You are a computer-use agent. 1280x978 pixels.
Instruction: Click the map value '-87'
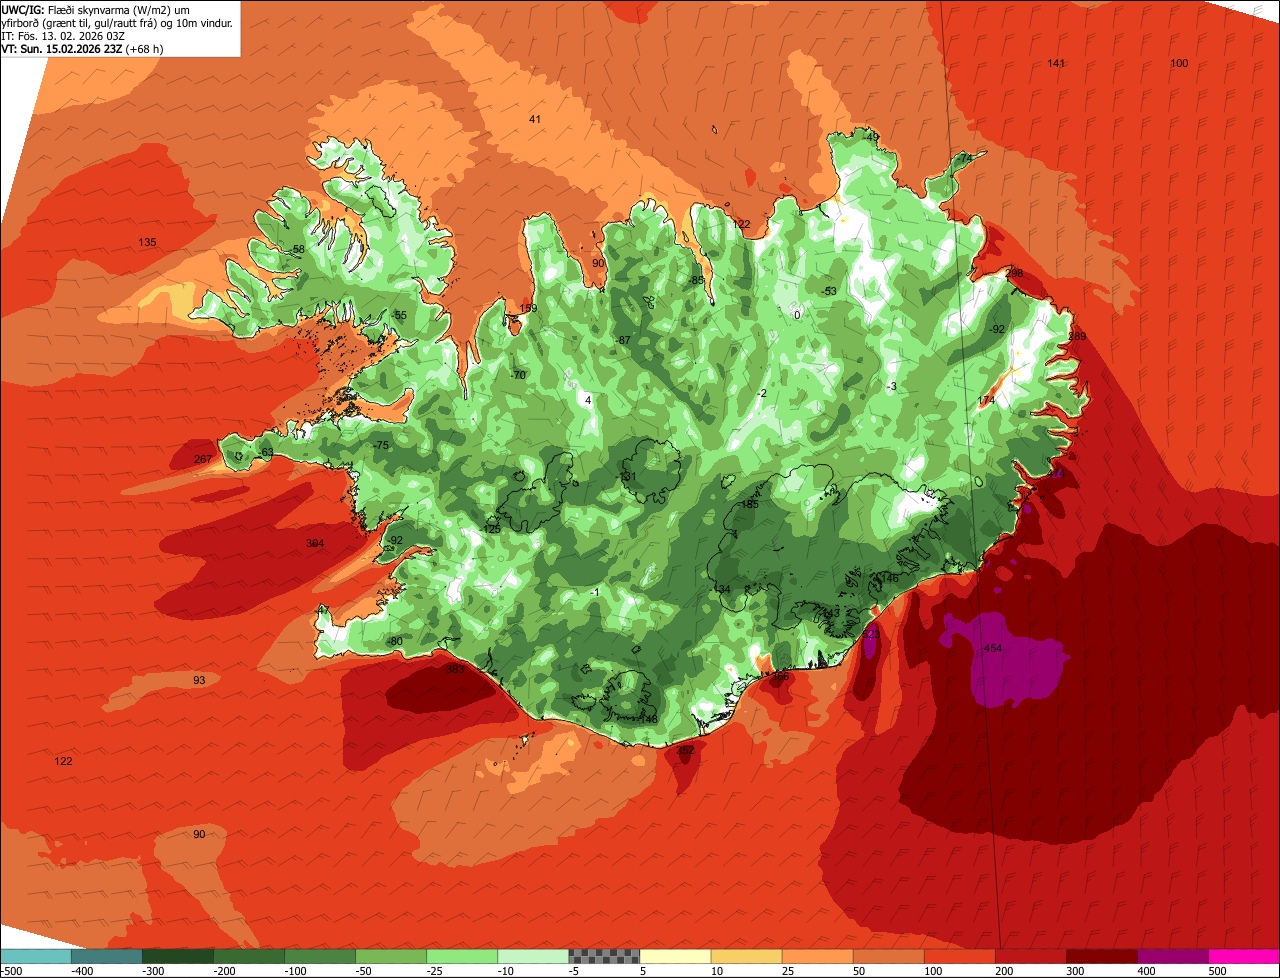point(623,341)
